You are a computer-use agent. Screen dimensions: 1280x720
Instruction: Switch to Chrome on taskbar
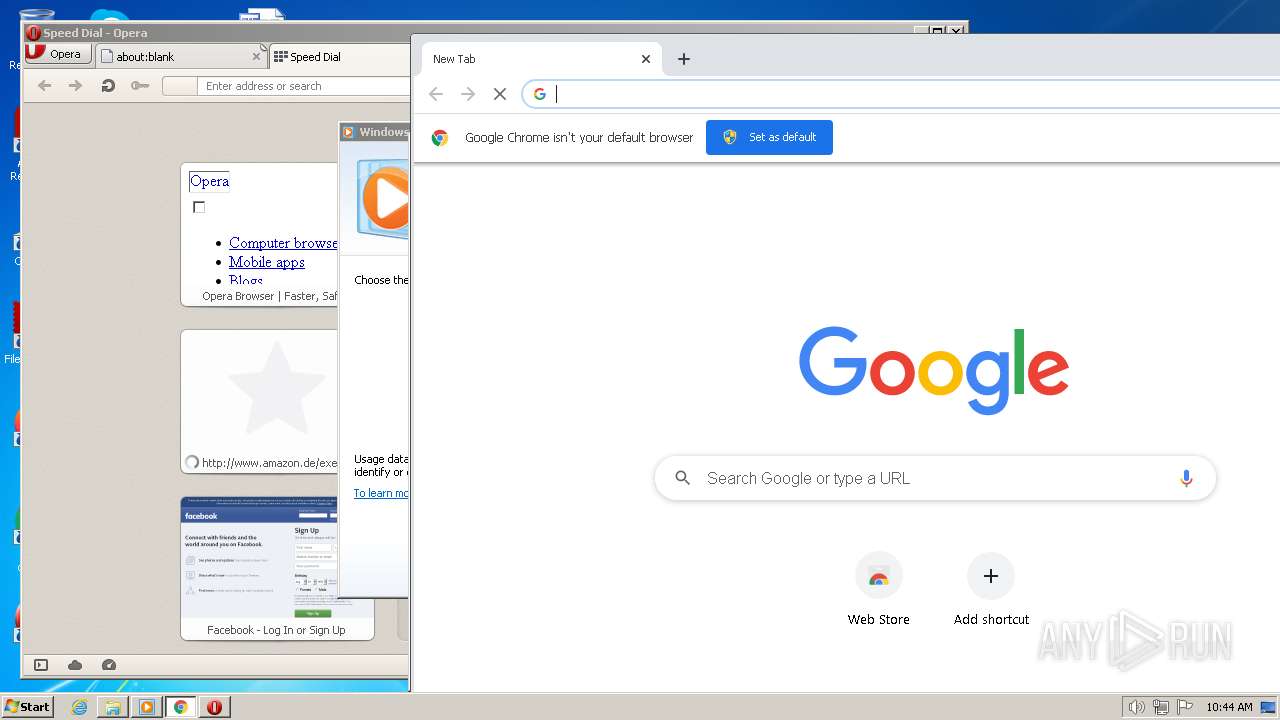coord(181,707)
